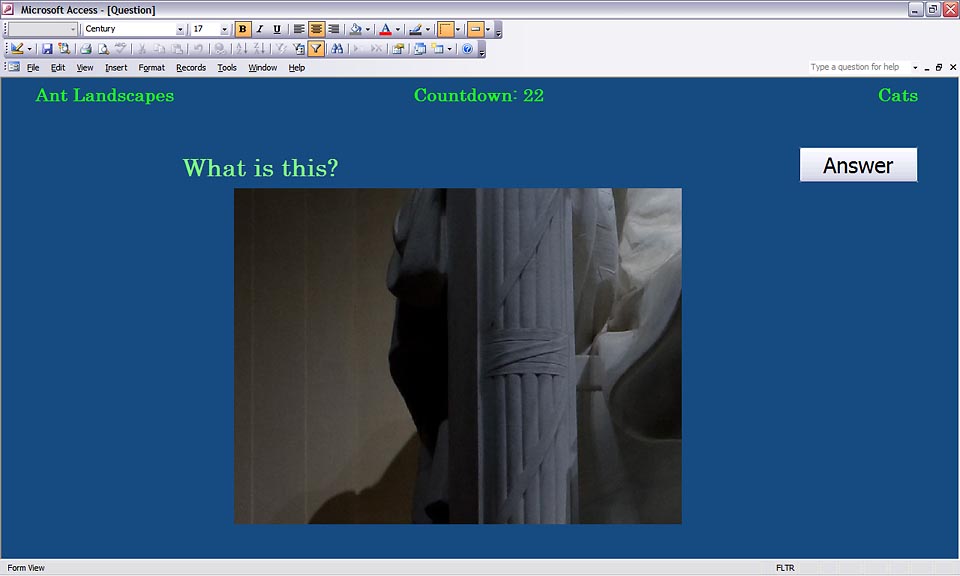
Task: Open the font size 17 dropdown
Action: coord(224,29)
